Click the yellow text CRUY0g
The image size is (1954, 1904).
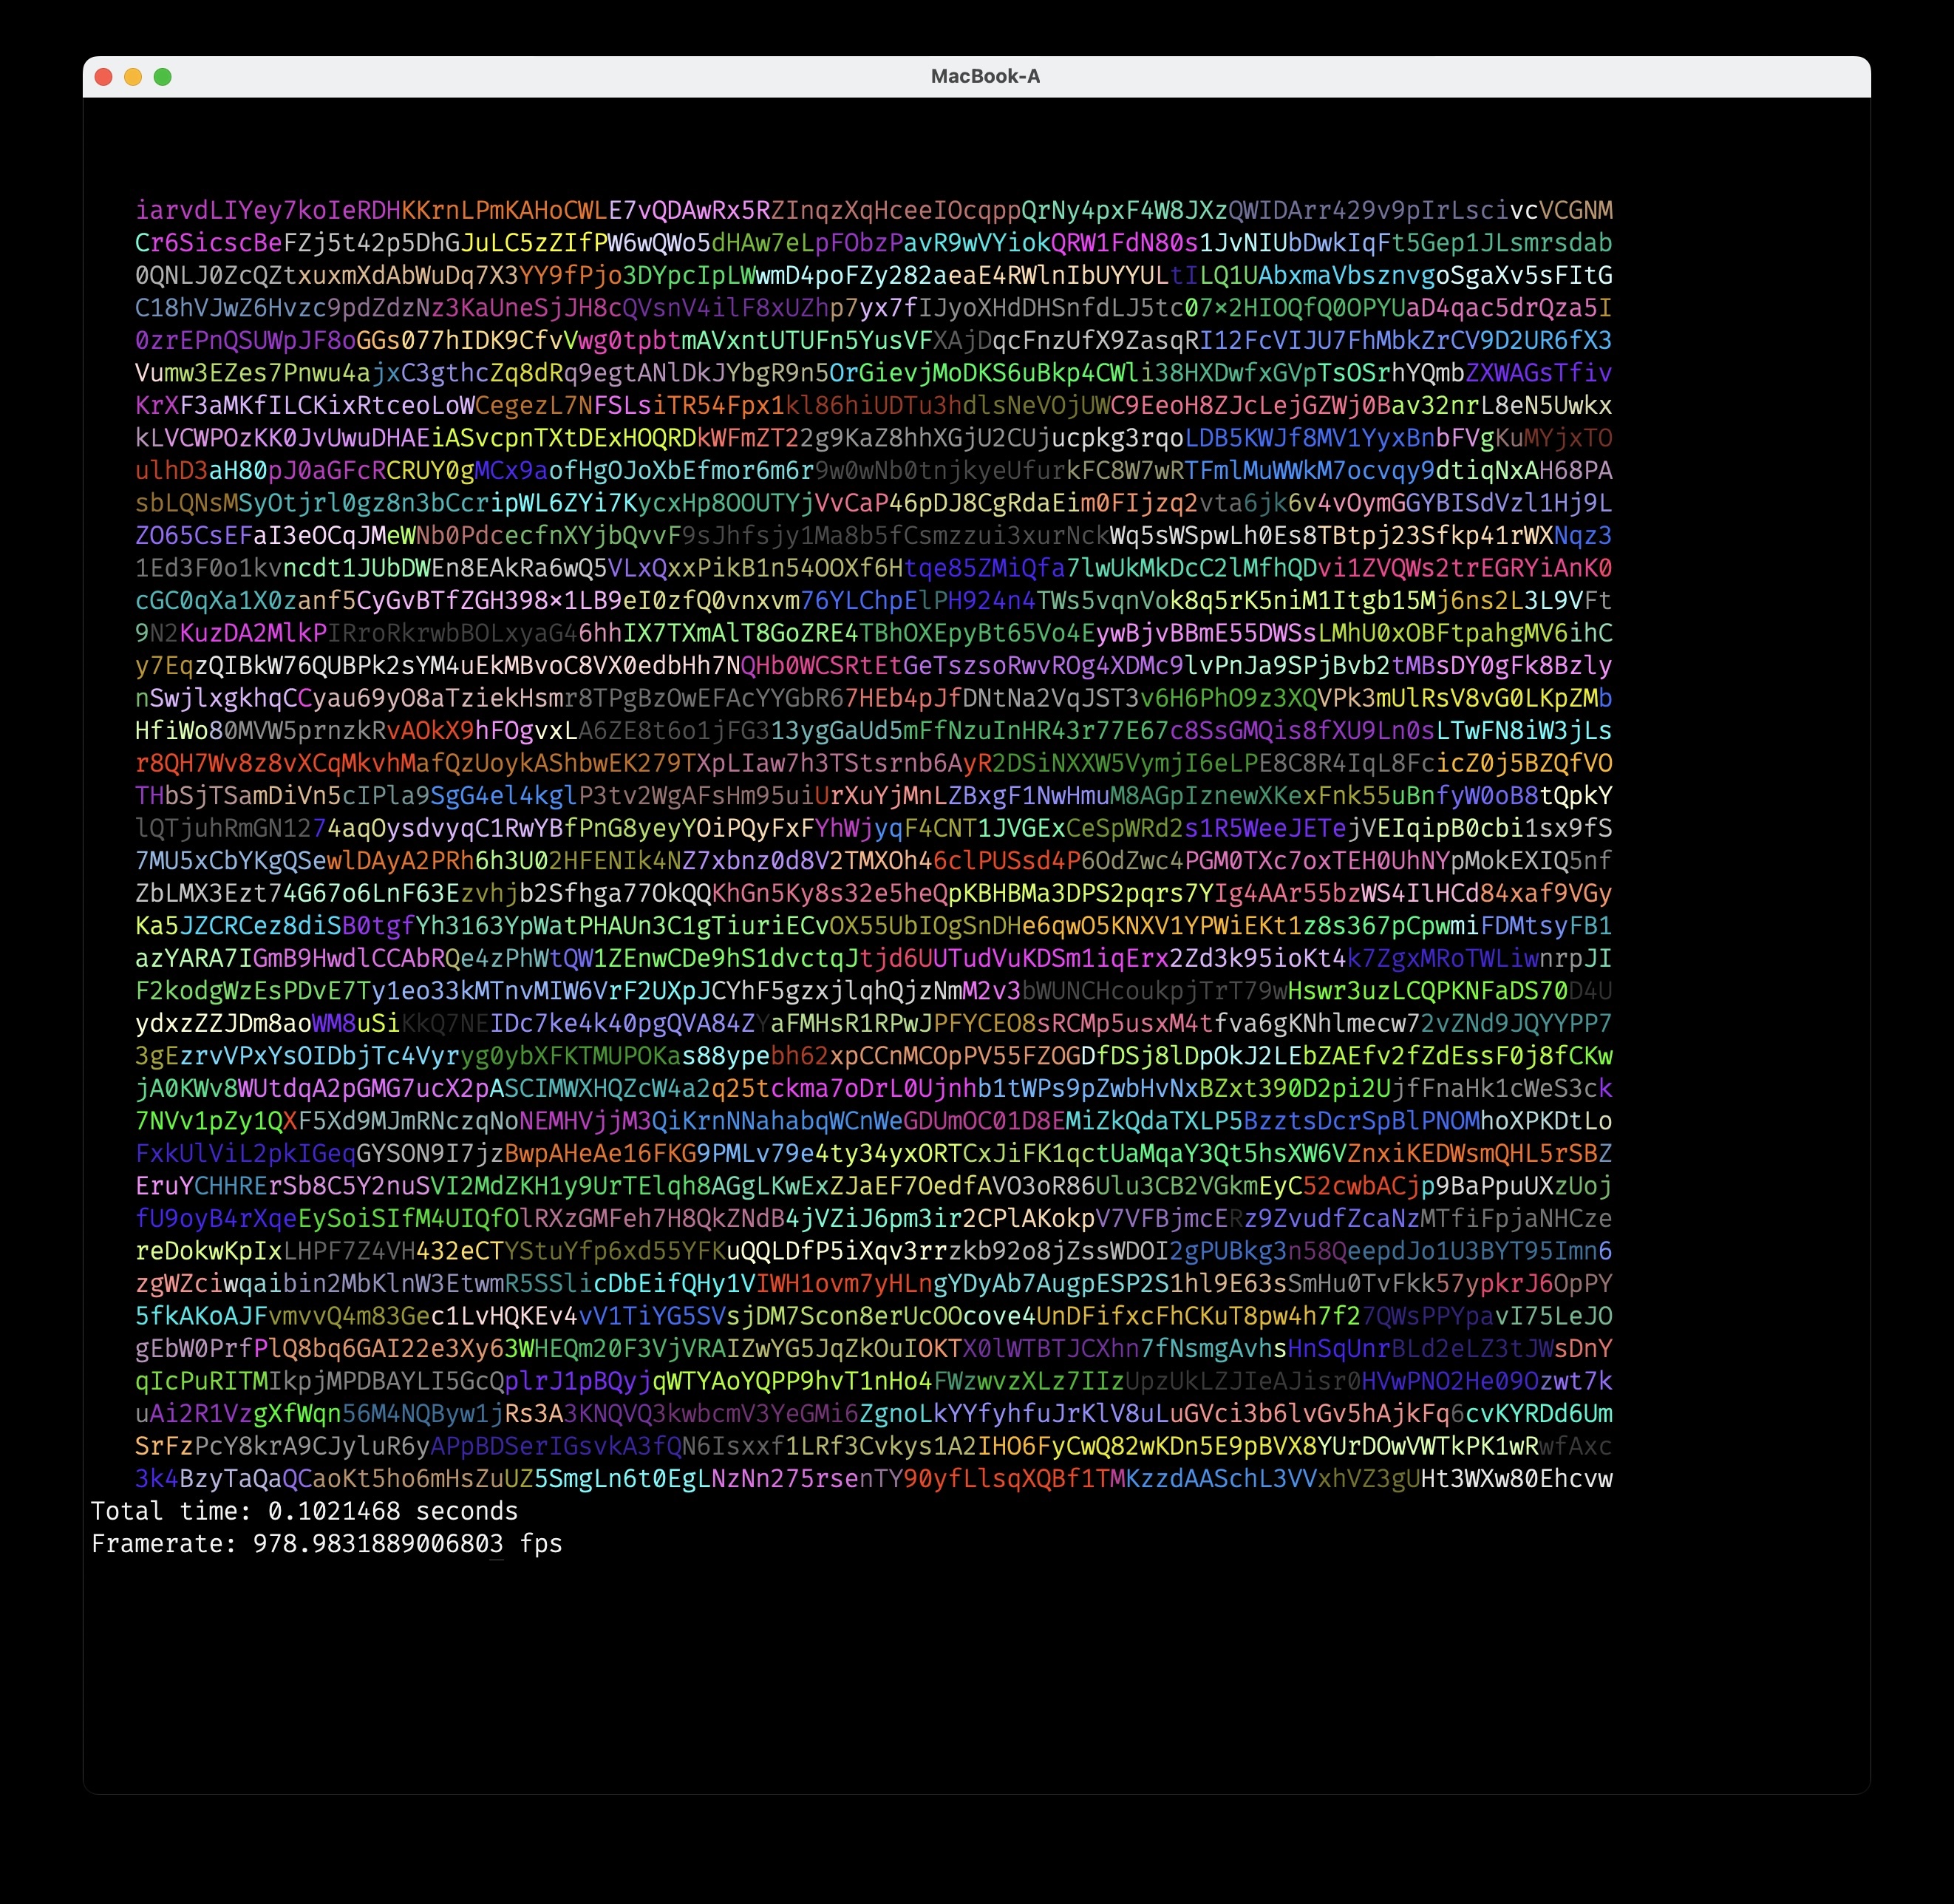(432, 470)
